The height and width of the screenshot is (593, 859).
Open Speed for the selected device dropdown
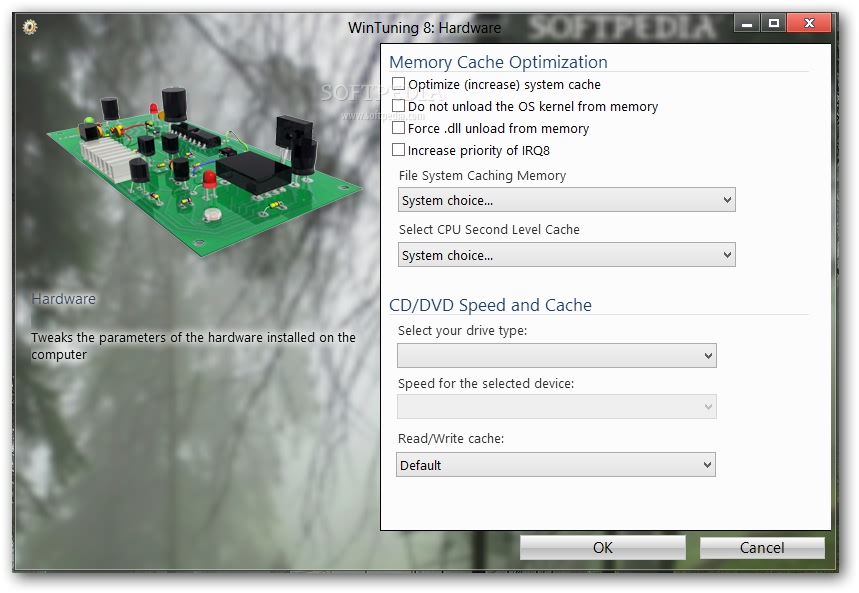coord(557,407)
